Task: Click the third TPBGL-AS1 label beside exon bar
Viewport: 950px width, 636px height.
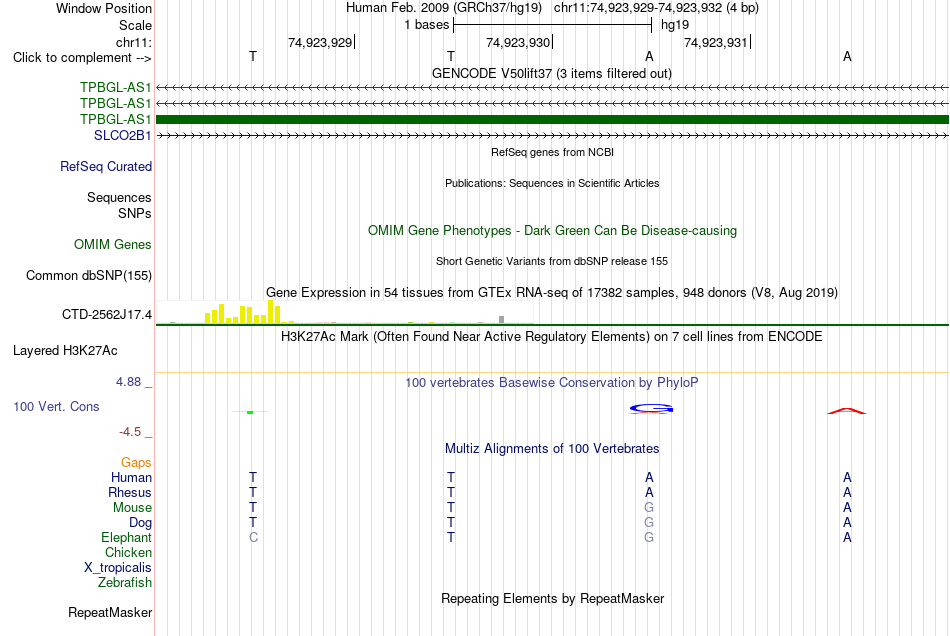Action: click(x=116, y=119)
